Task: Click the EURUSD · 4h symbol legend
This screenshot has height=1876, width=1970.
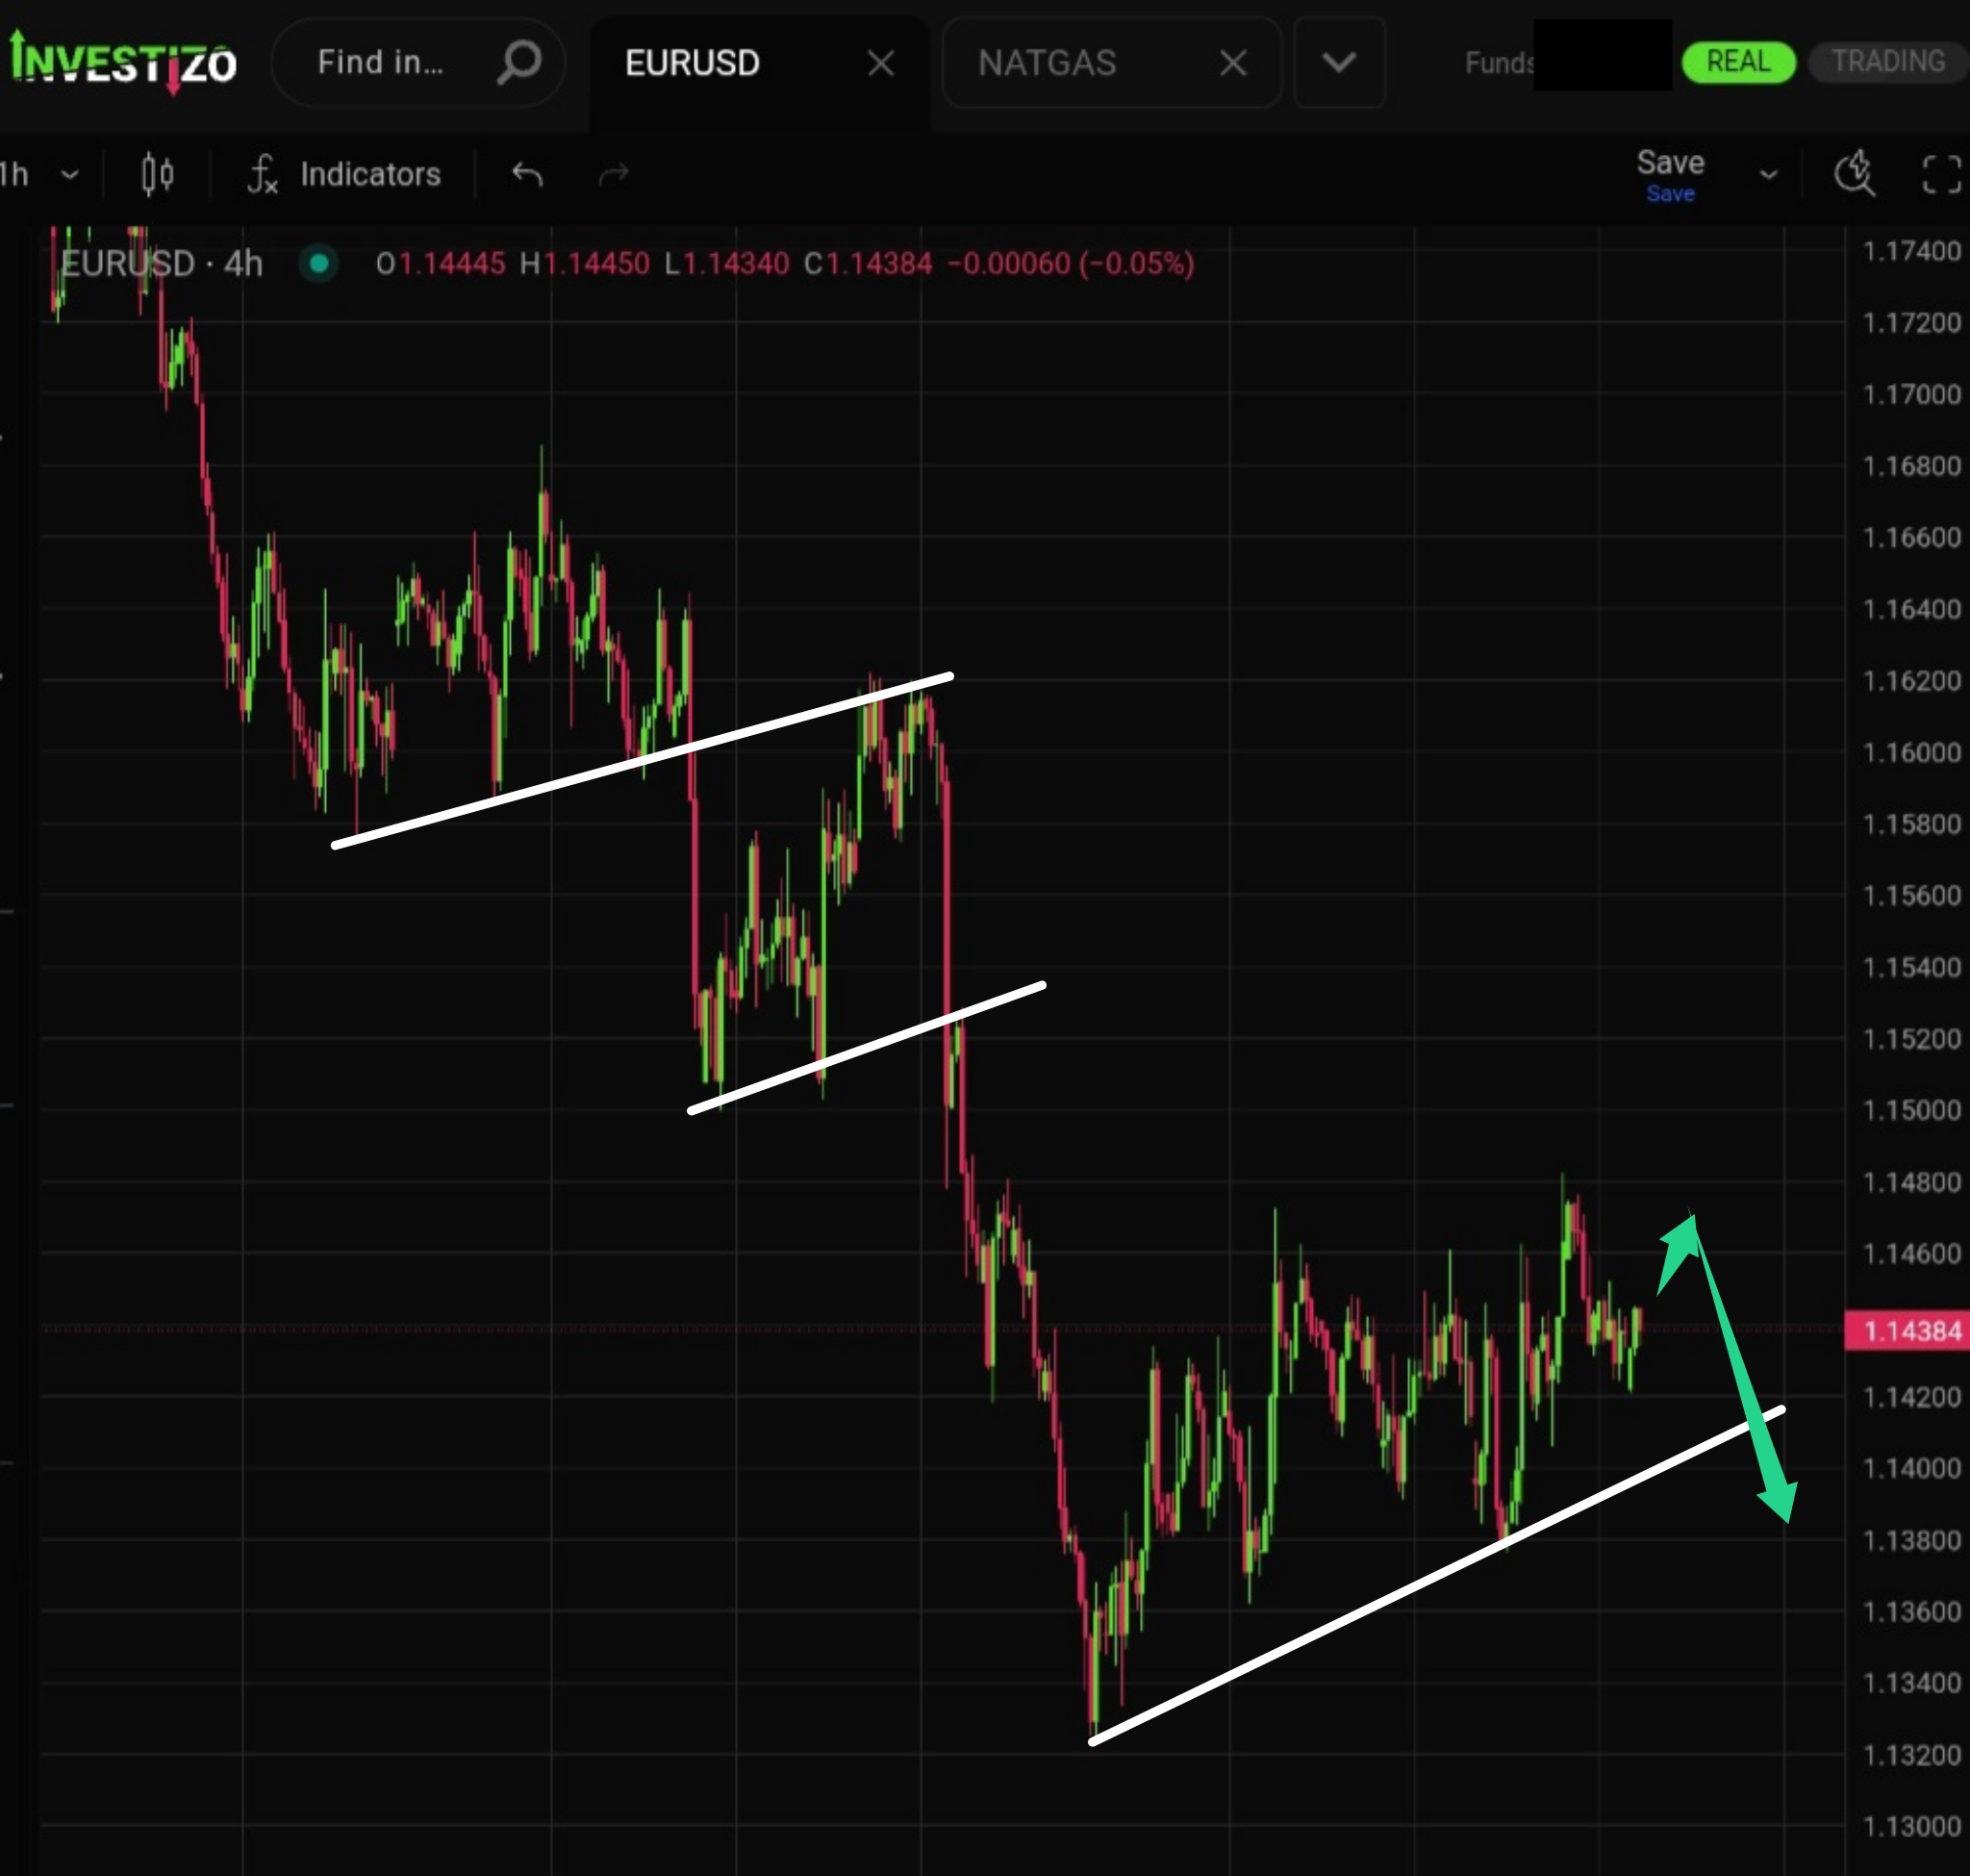Action: pos(161,264)
